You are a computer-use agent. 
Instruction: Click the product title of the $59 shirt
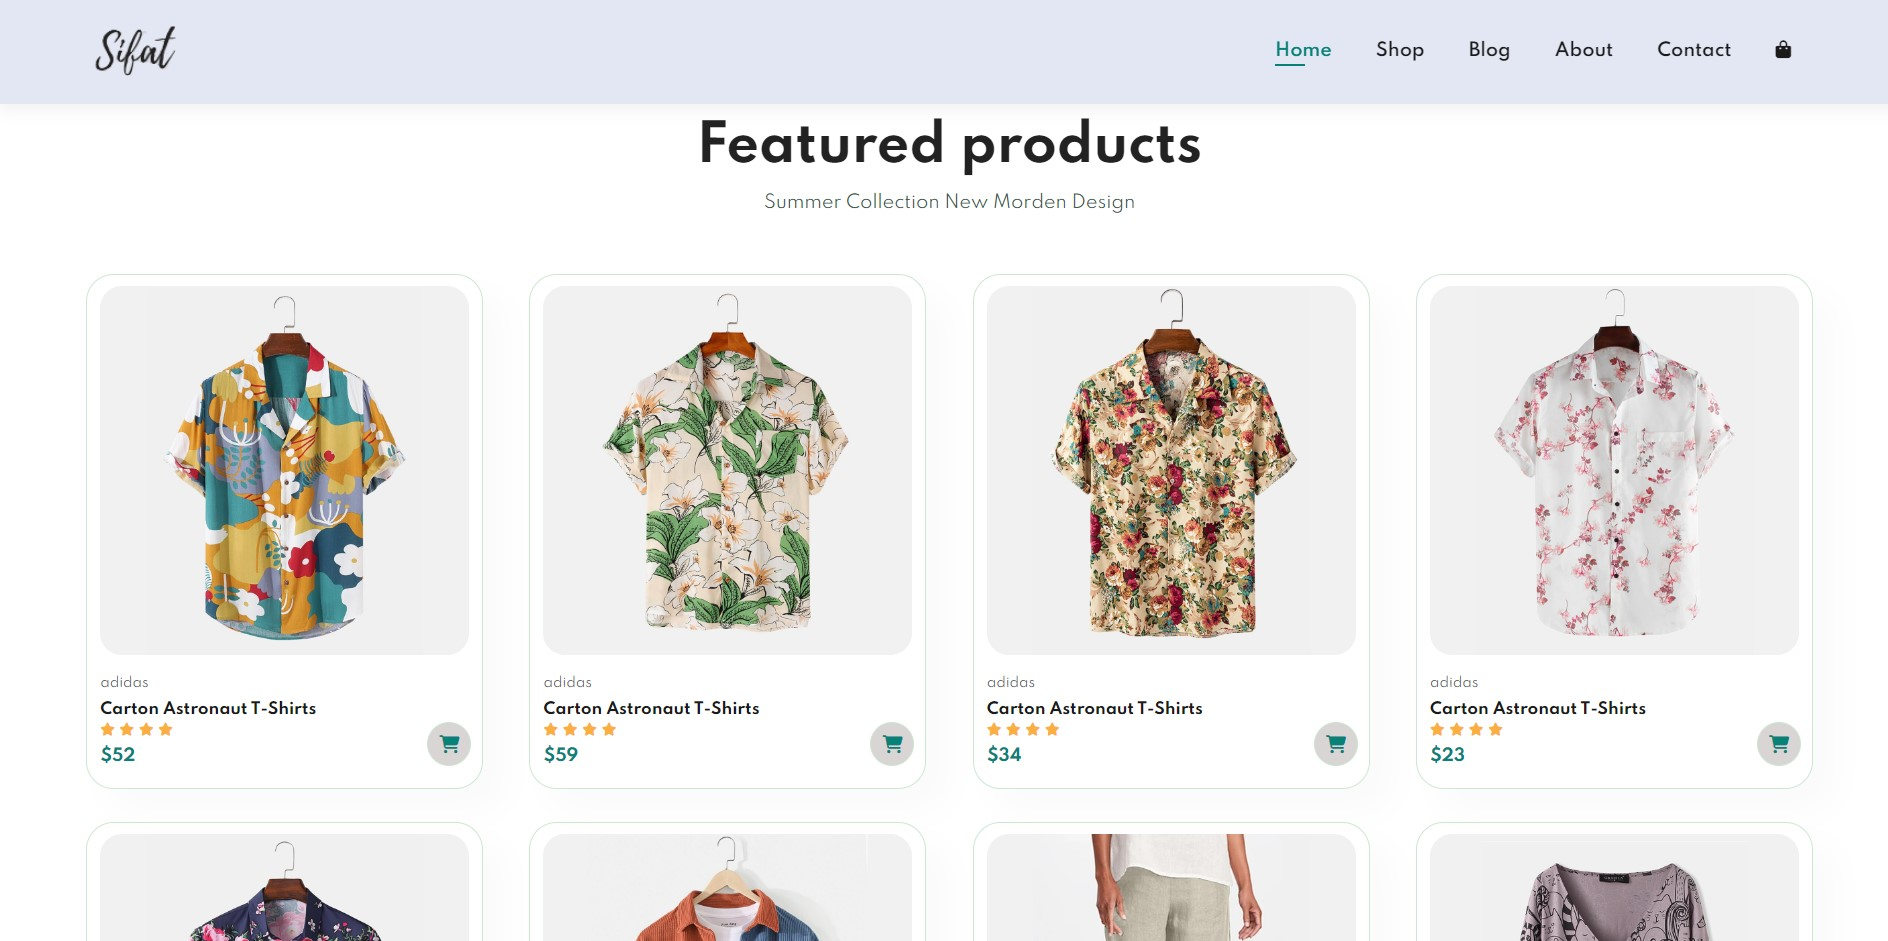click(x=651, y=708)
